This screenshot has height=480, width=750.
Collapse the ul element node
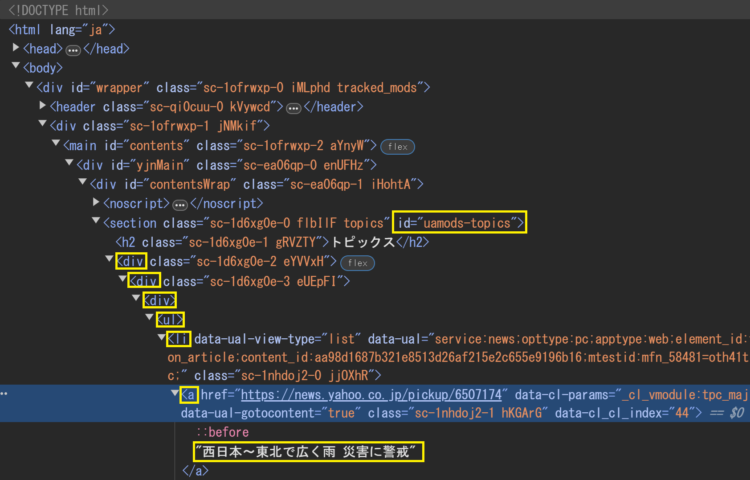point(150,317)
